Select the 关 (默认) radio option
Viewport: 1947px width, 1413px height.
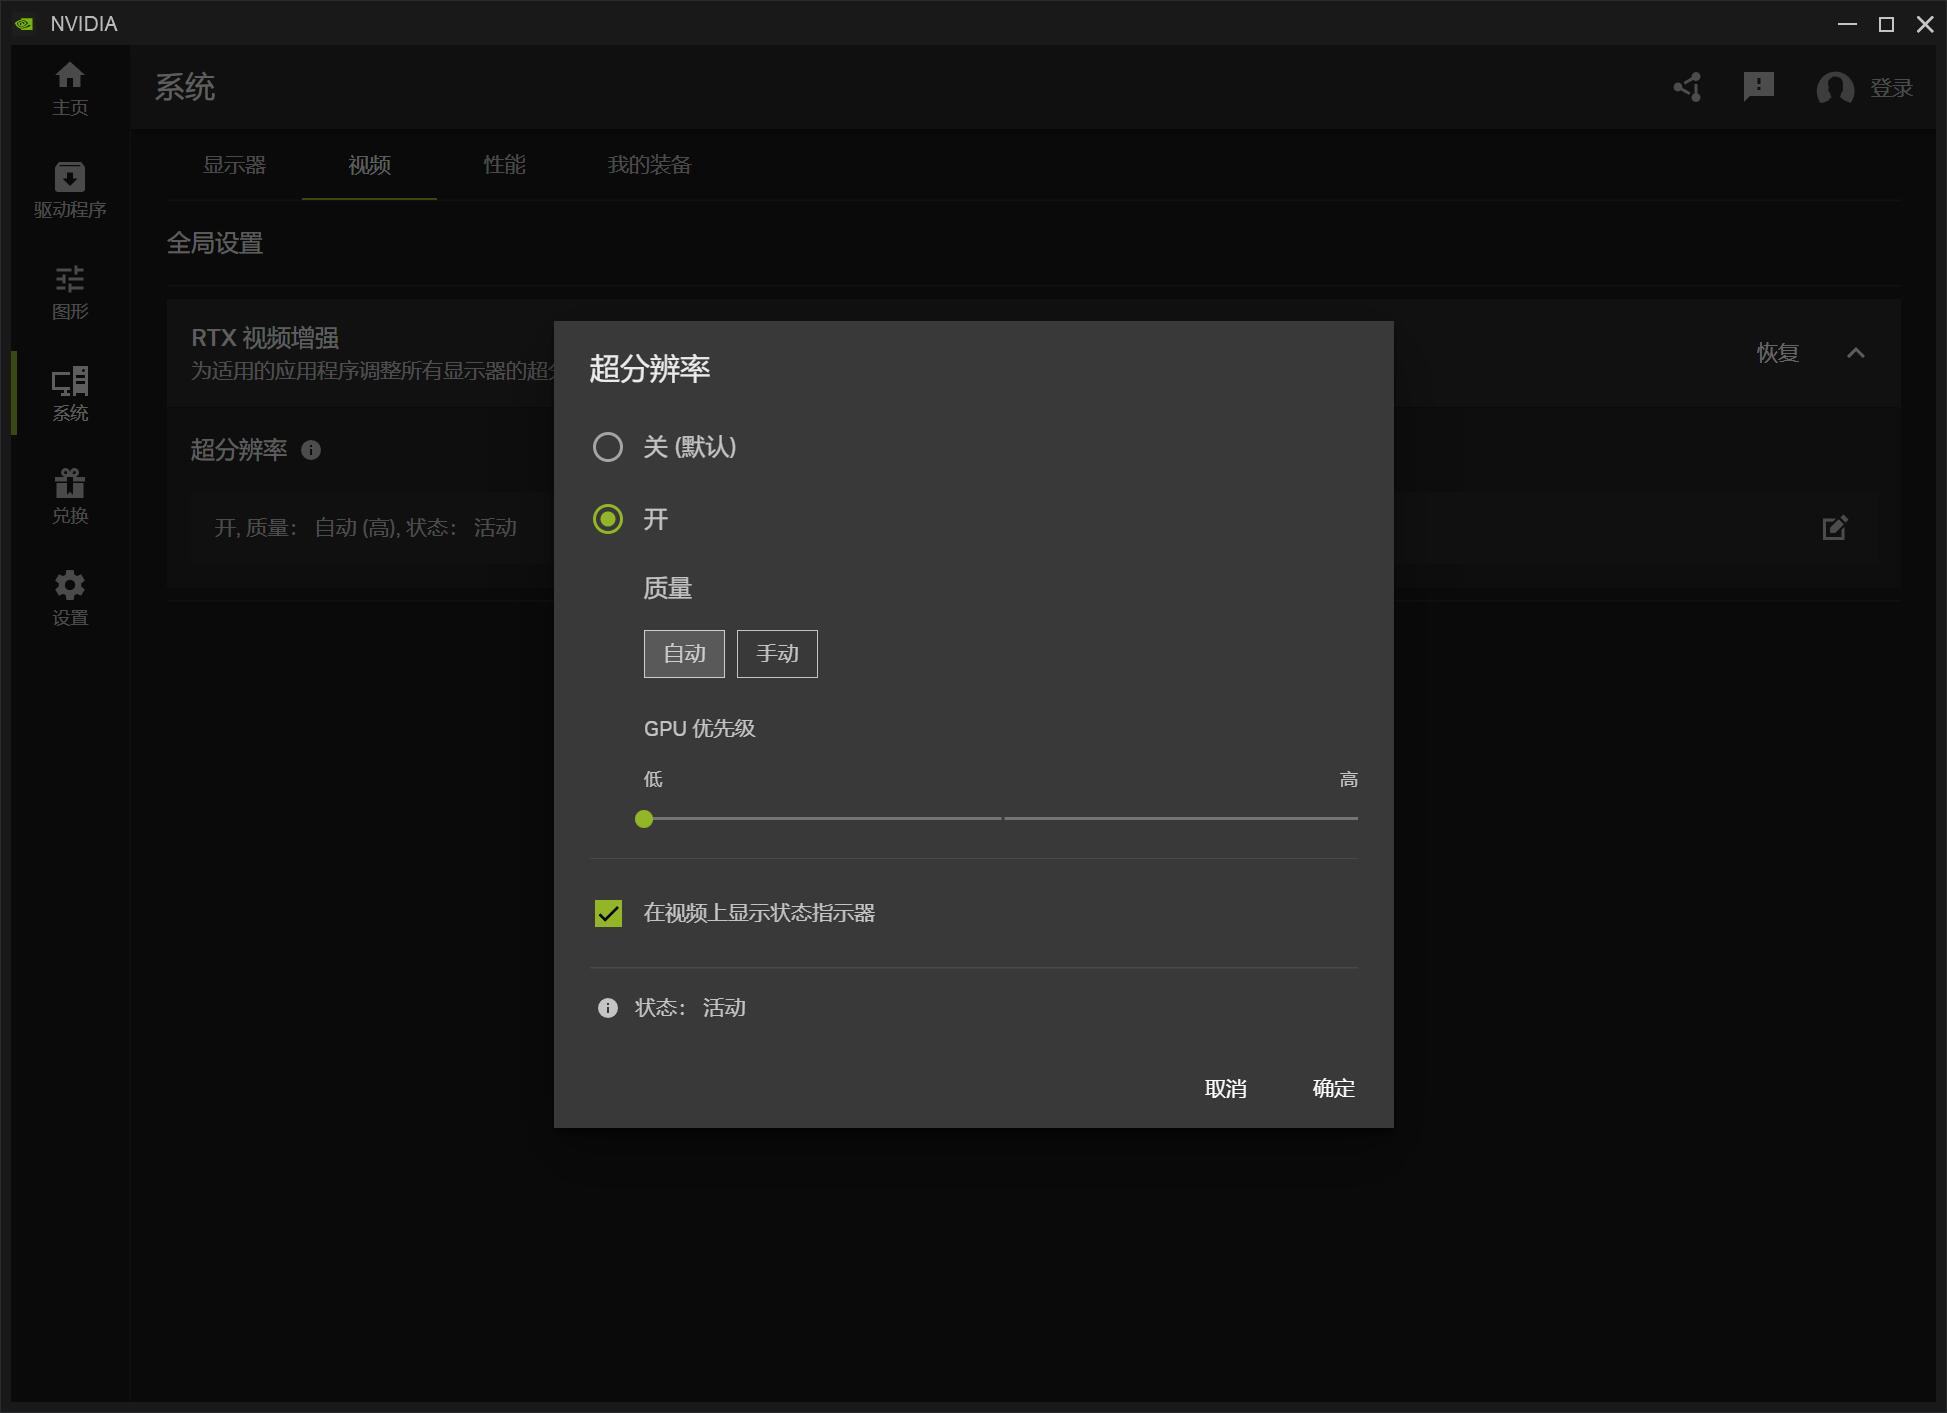click(x=608, y=447)
